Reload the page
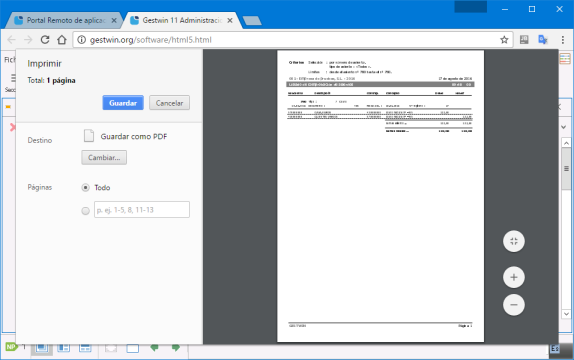Viewport: 574px width, 360px height. click(45, 40)
